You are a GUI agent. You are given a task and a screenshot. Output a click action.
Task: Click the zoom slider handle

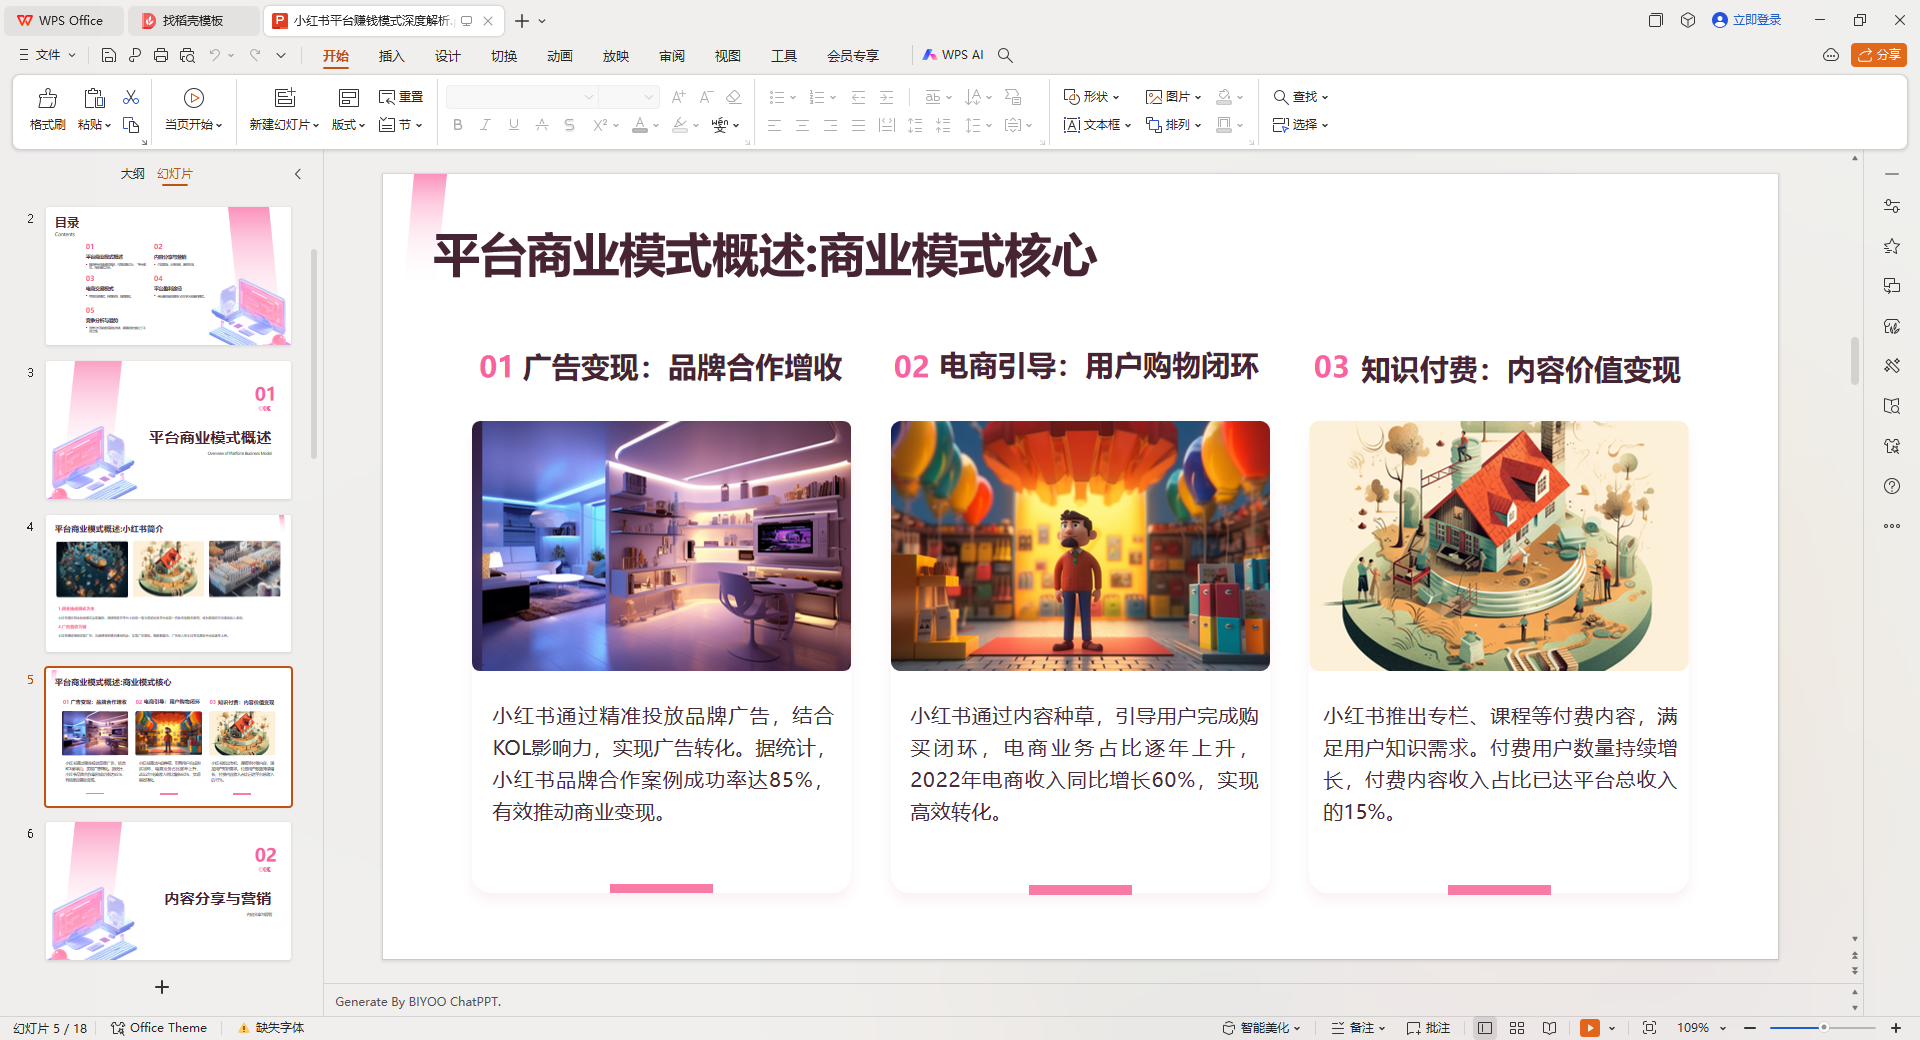pos(1824,1028)
